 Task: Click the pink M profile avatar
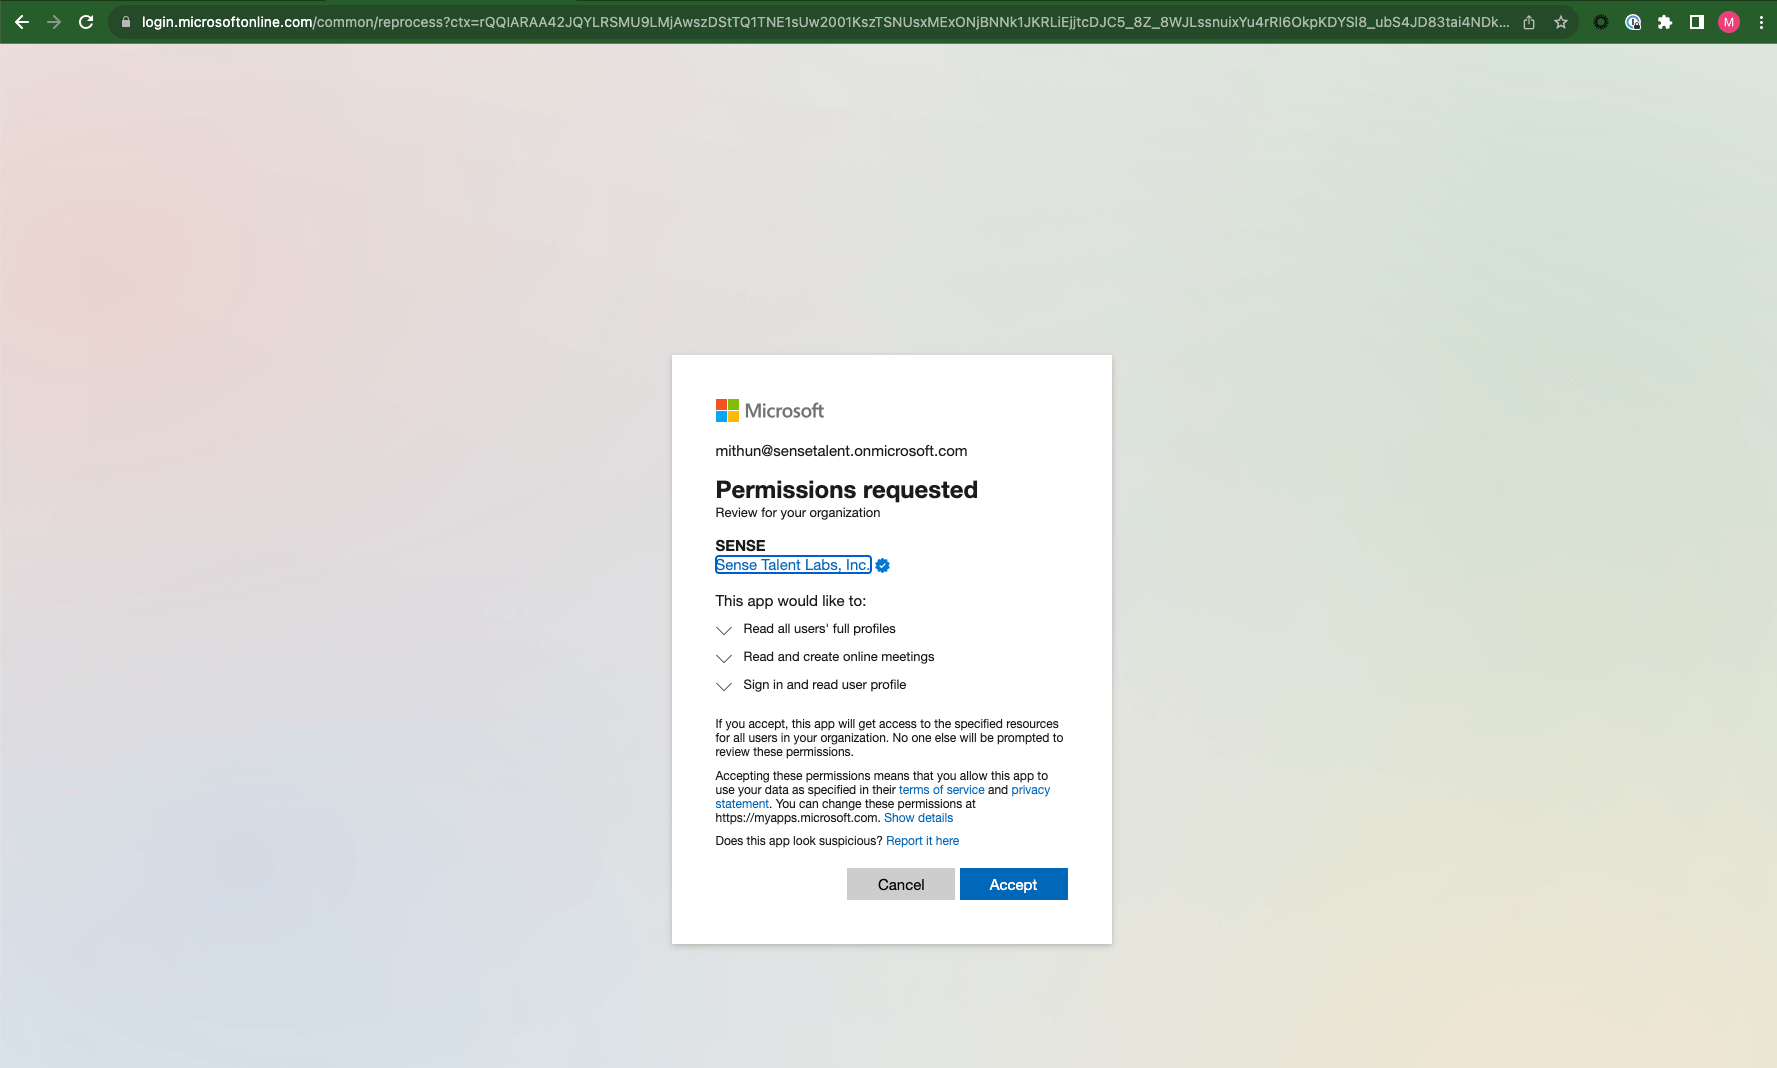(1728, 22)
